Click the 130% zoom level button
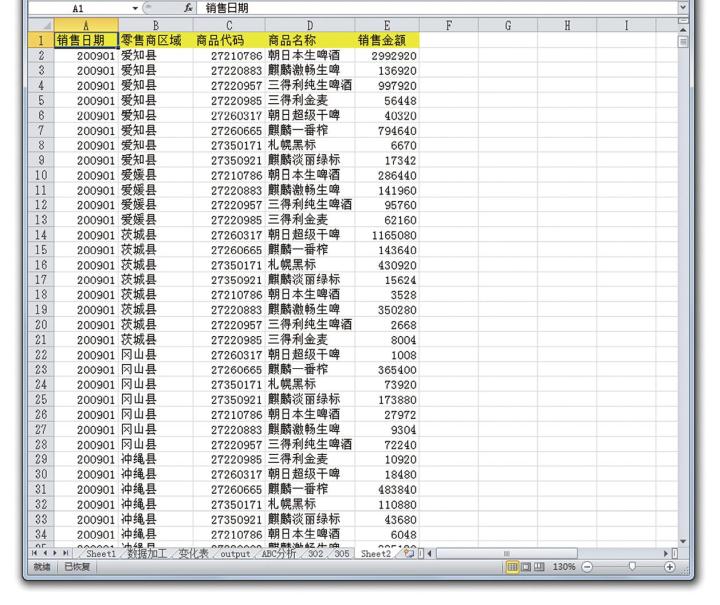Viewport: 720px width, 605px height. (x=564, y=567)
